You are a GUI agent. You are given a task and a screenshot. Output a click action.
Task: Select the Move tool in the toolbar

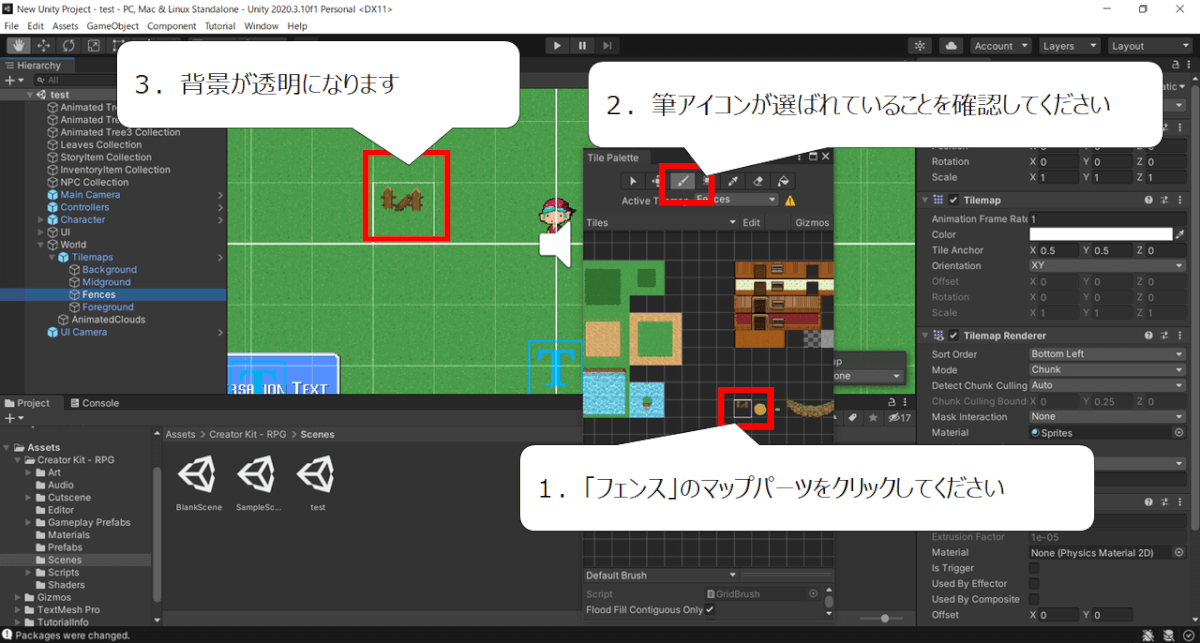pos(44,45)
